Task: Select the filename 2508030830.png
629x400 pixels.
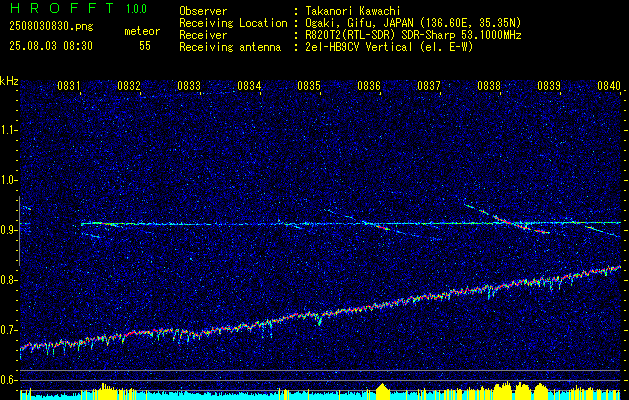Action: coord(51,27)
